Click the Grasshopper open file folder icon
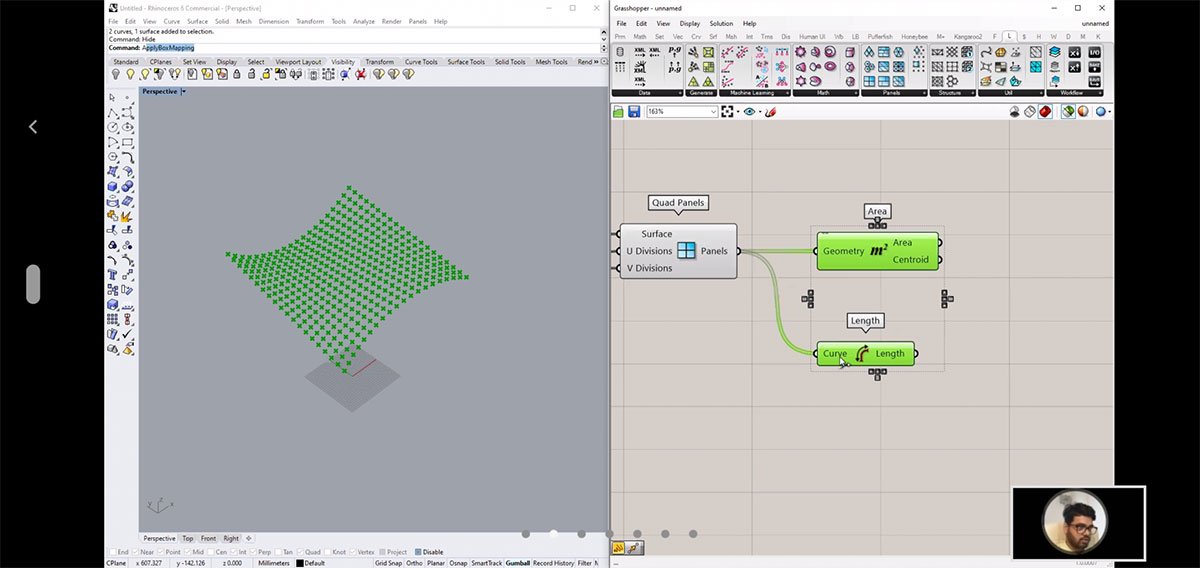1200x568 pixels. [619, 111]
